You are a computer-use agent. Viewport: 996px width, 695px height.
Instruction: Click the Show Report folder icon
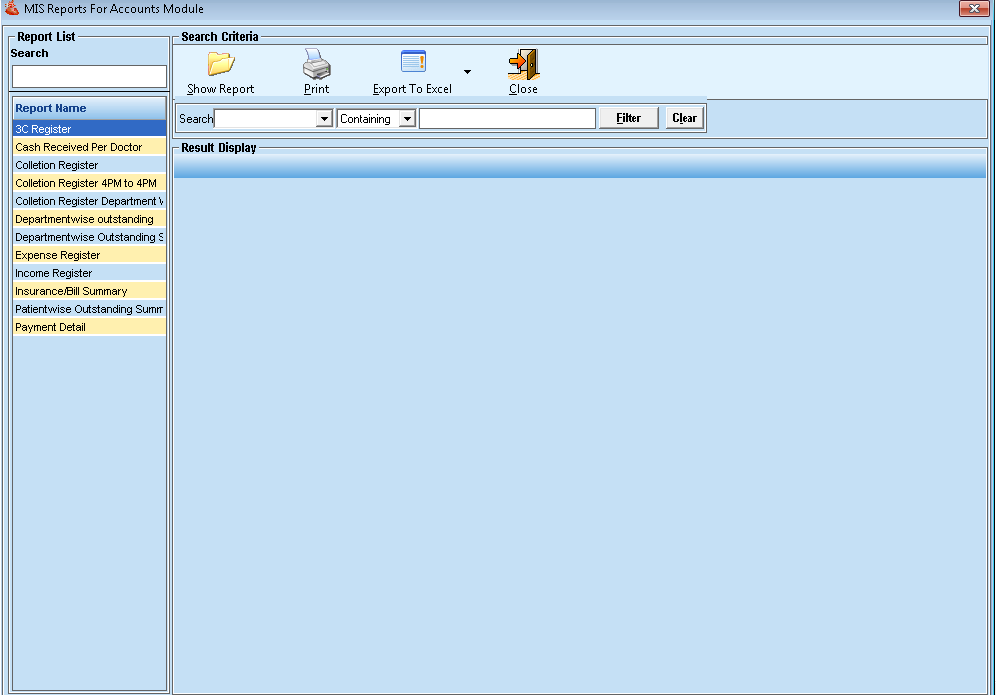tap(220, 64)
